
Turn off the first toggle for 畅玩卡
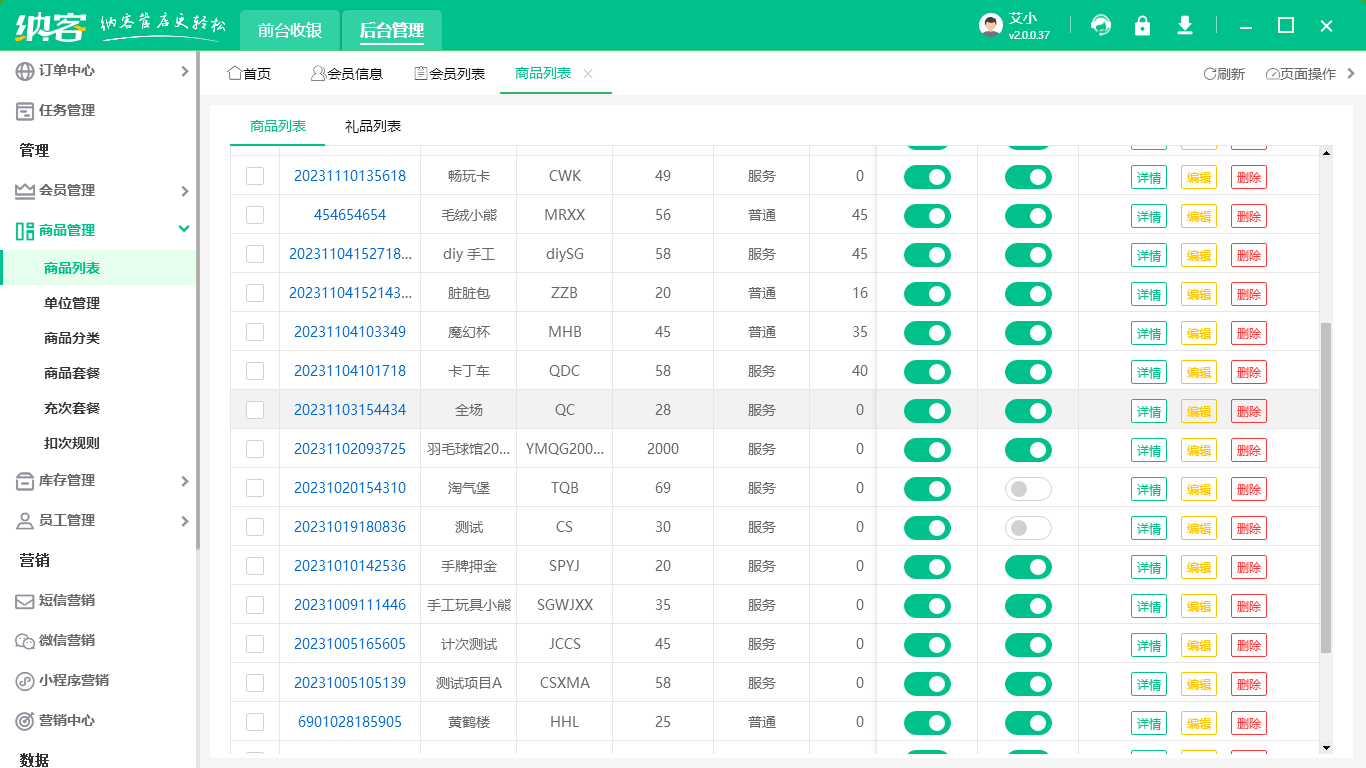click(x=927, y=177)
